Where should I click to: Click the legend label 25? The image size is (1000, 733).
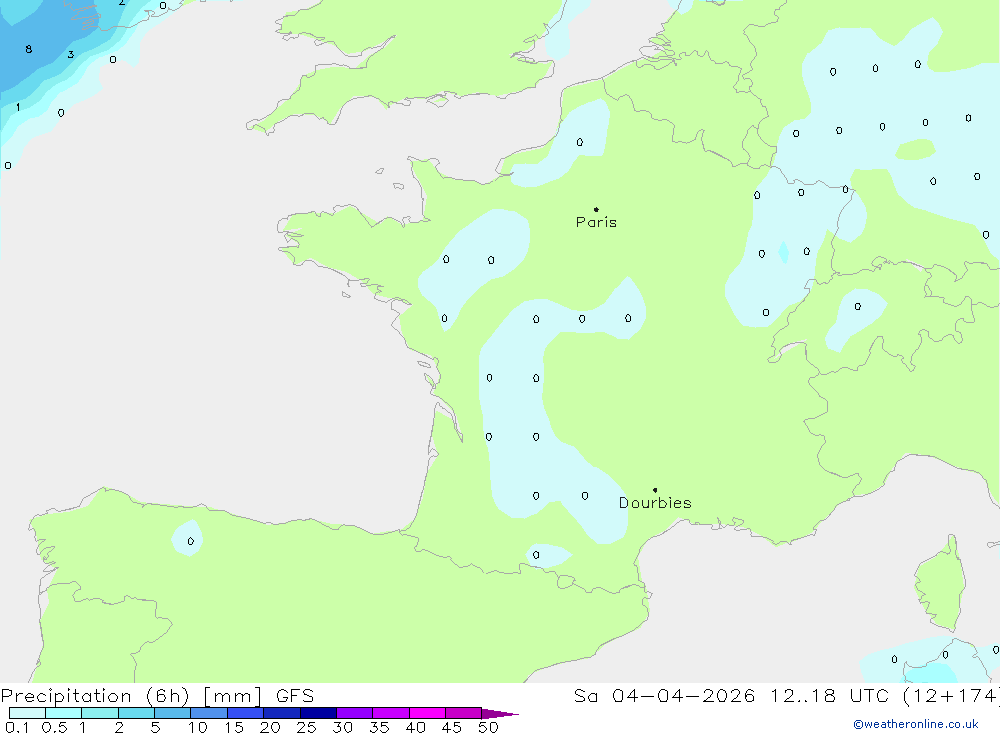tap(307, 727)
